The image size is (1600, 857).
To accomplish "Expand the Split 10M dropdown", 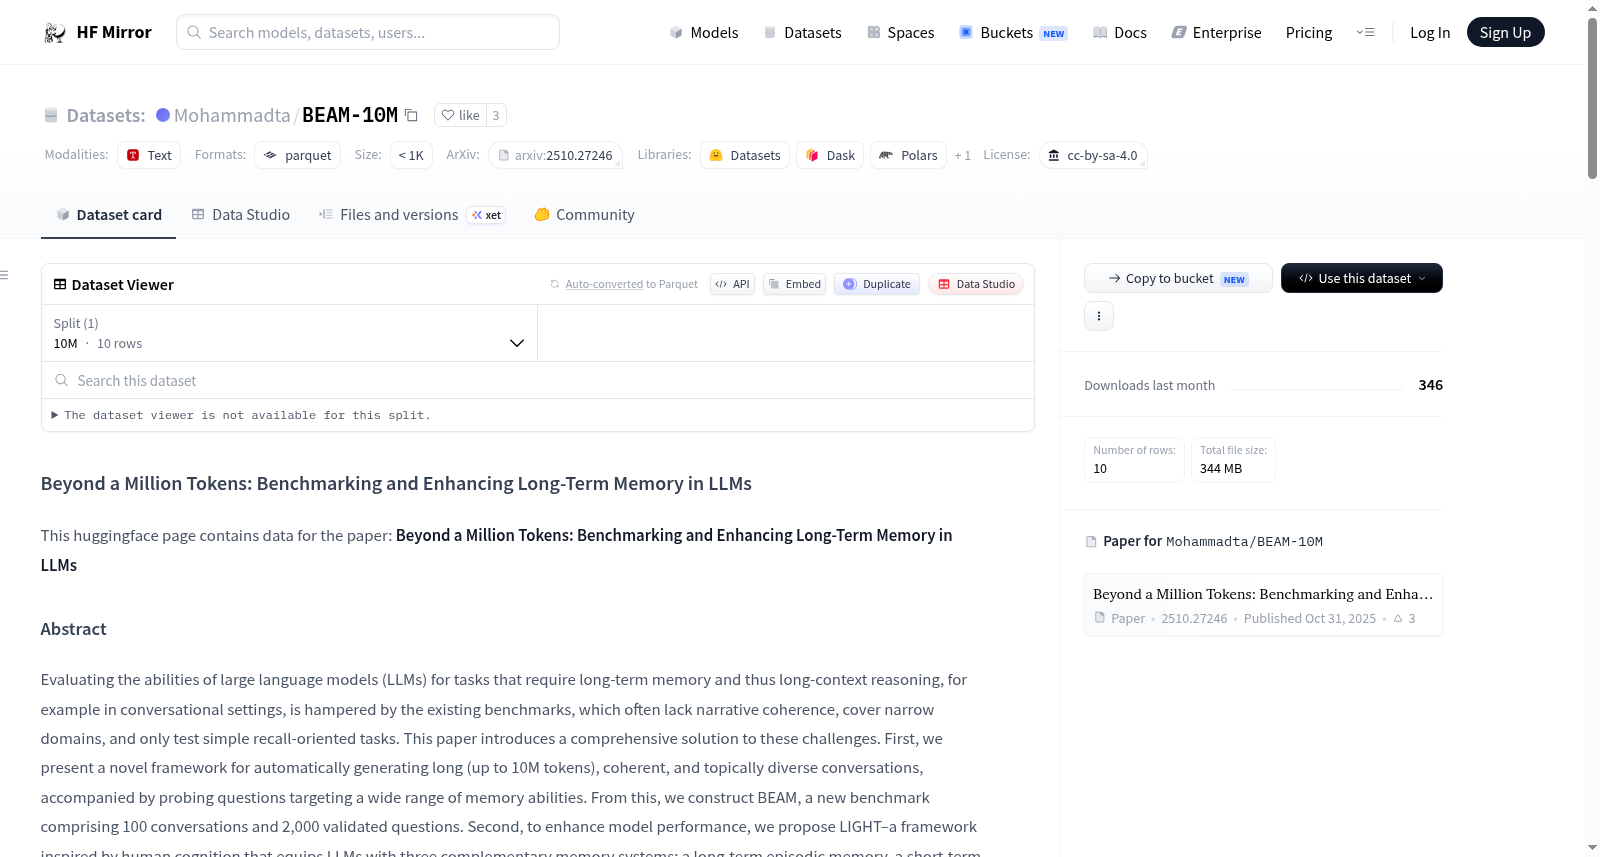I will point(290,333).
